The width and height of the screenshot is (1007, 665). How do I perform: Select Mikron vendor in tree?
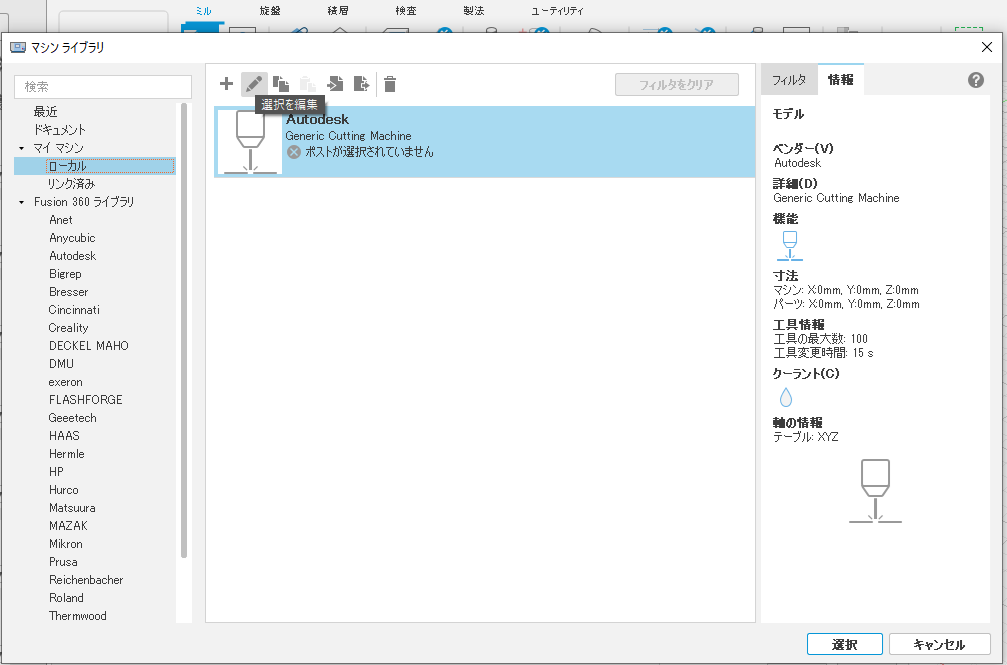[66, 544]
